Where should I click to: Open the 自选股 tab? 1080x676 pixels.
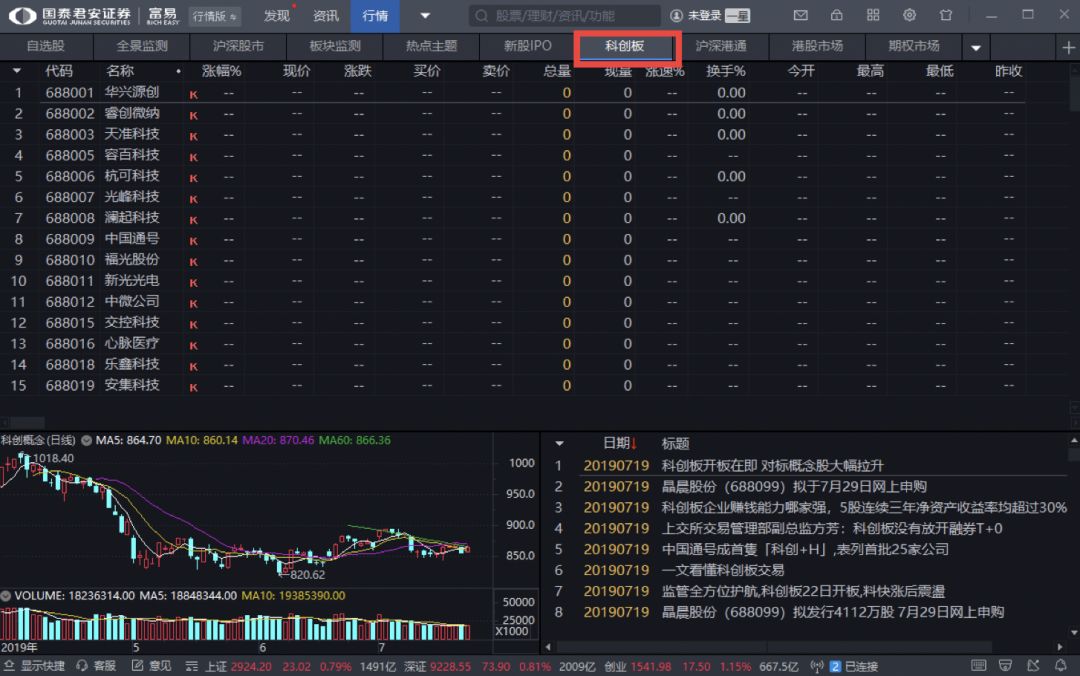(45, 46)
